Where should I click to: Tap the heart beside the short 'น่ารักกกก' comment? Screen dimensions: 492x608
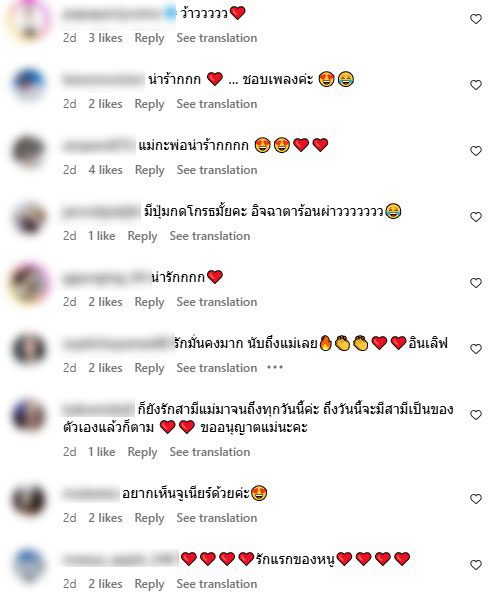(x=475, y=283)
